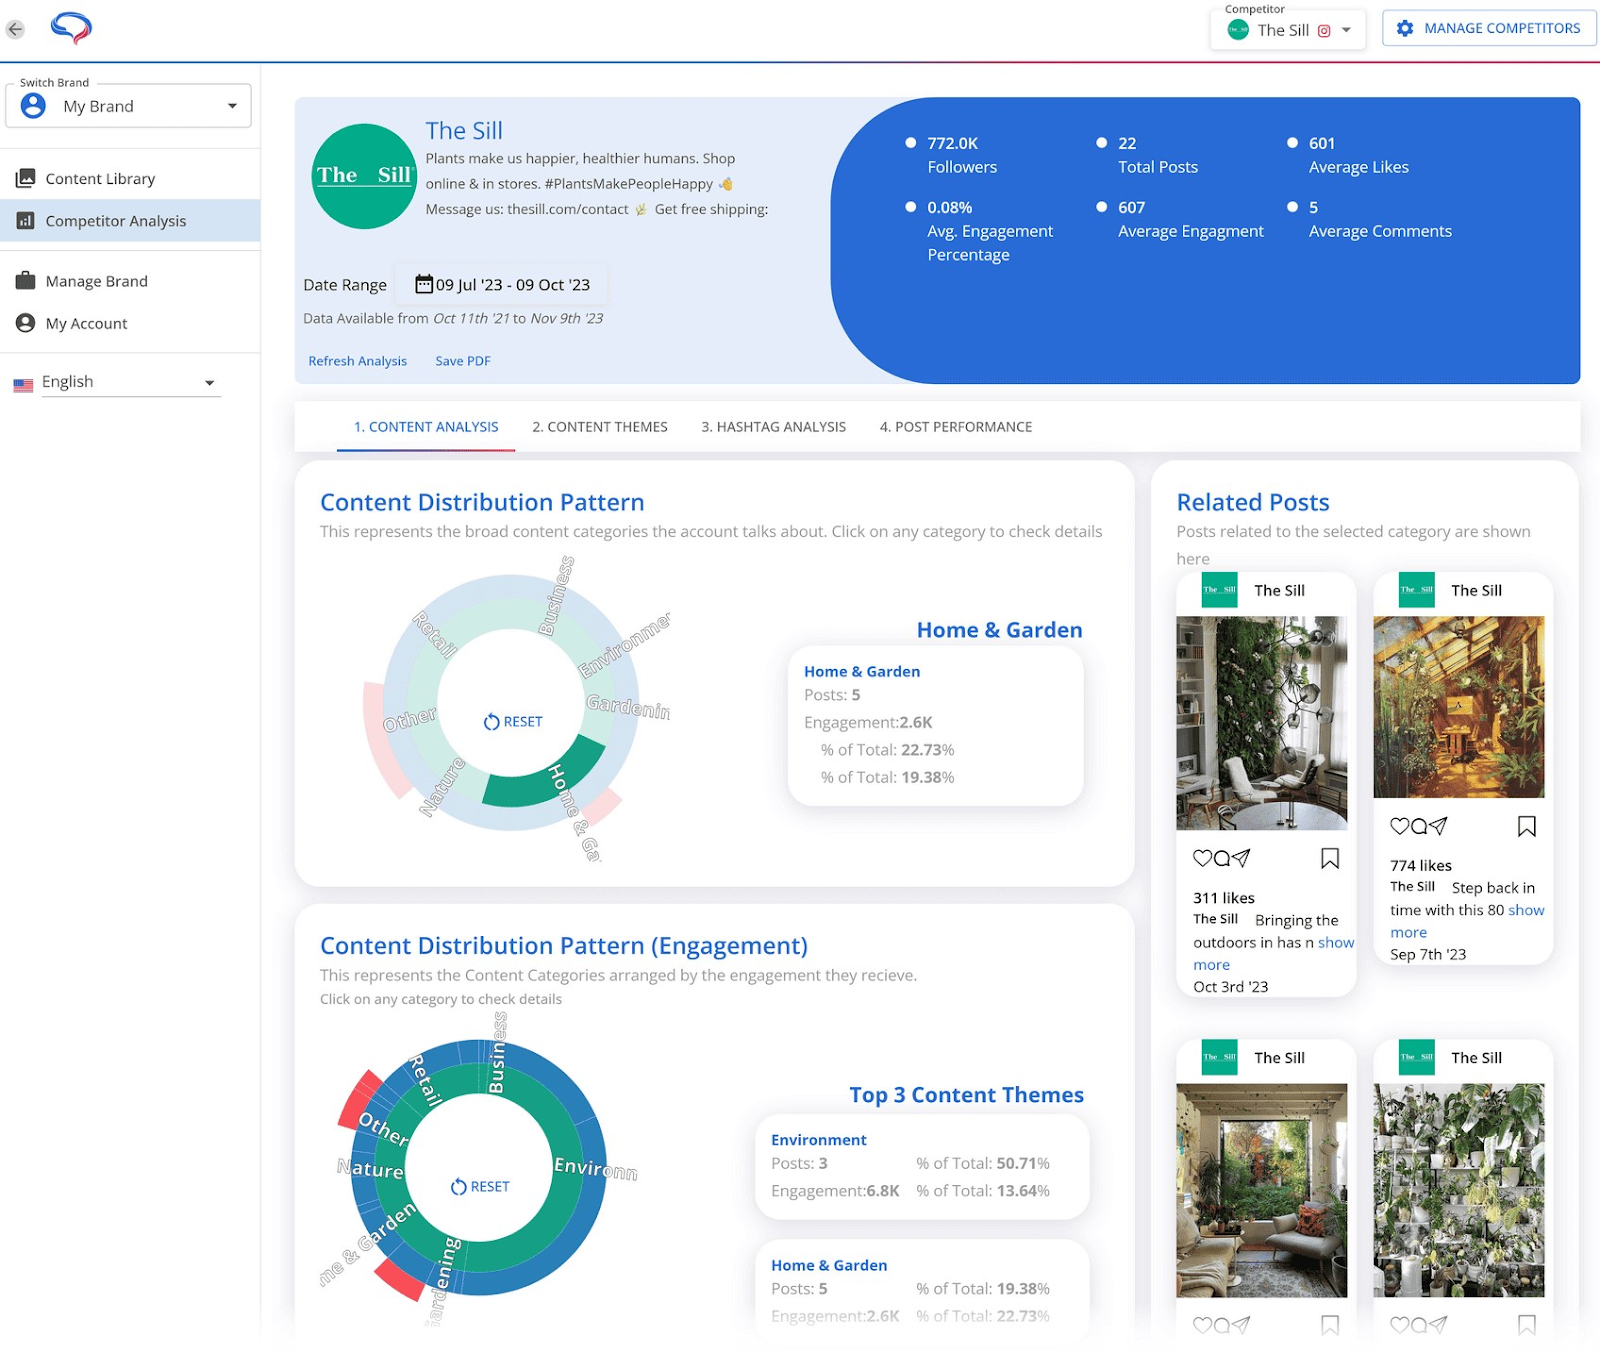
Task: Reset the Content Distribution Pattern chart
Action: click(x=513, y=721)
